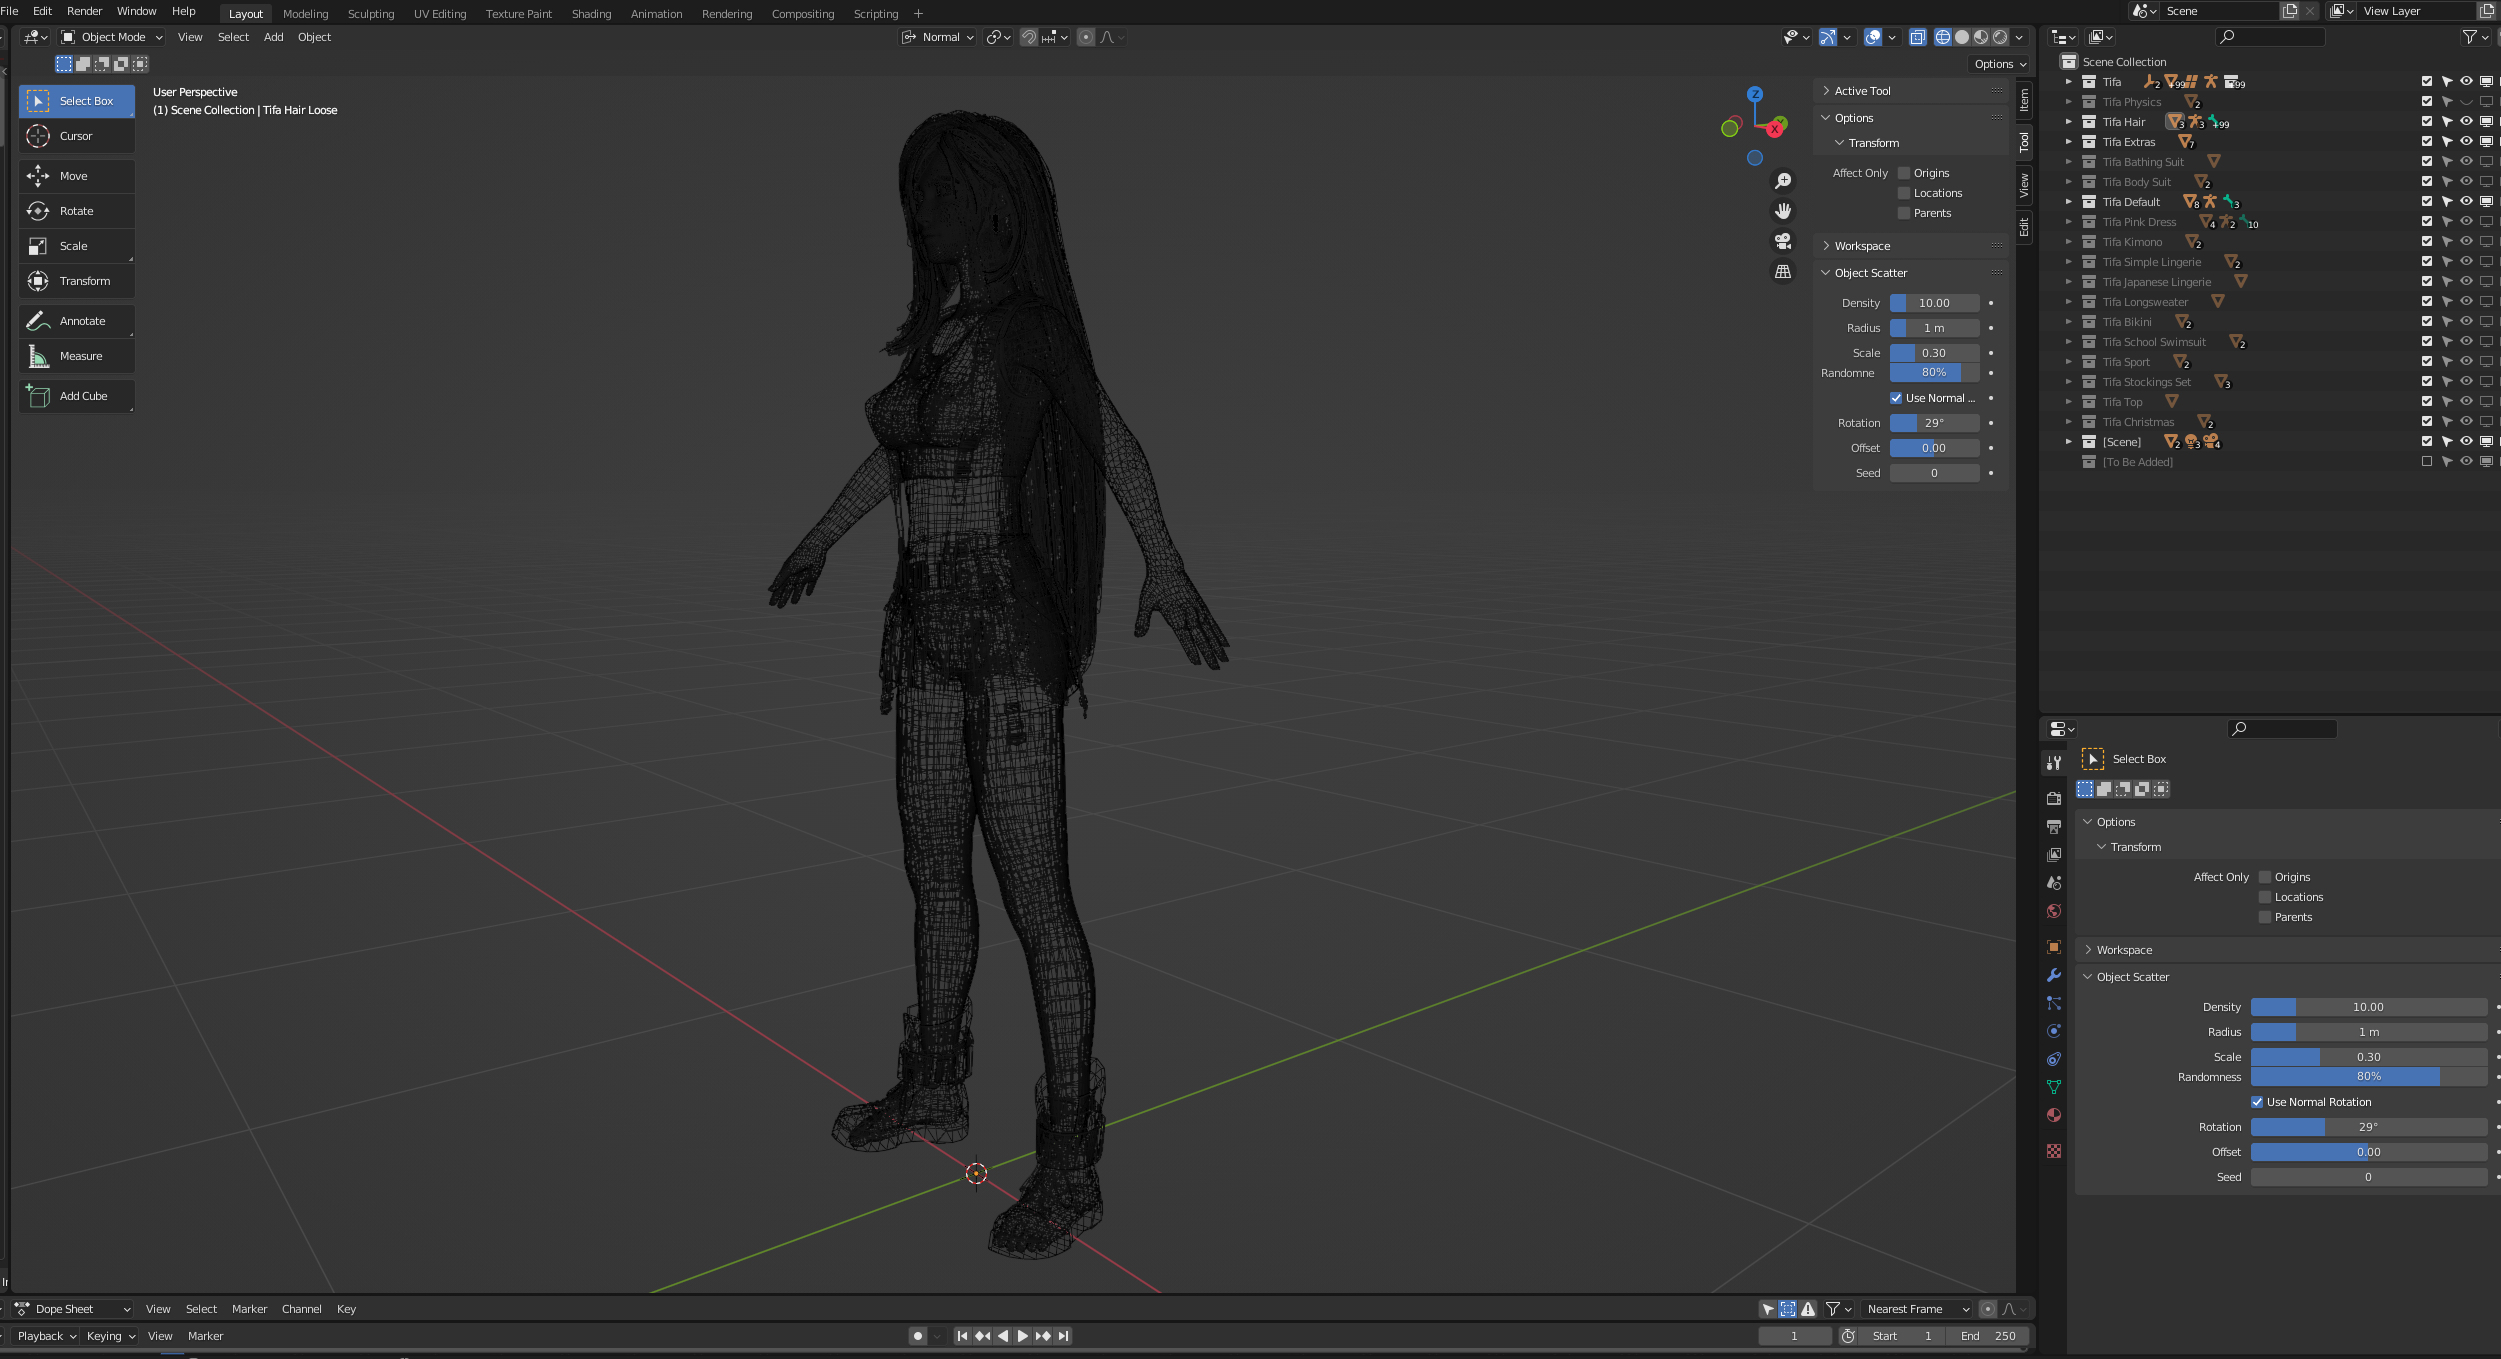Activate the Move tool
The image size is (2501, 1359).
tap(76, 176)
